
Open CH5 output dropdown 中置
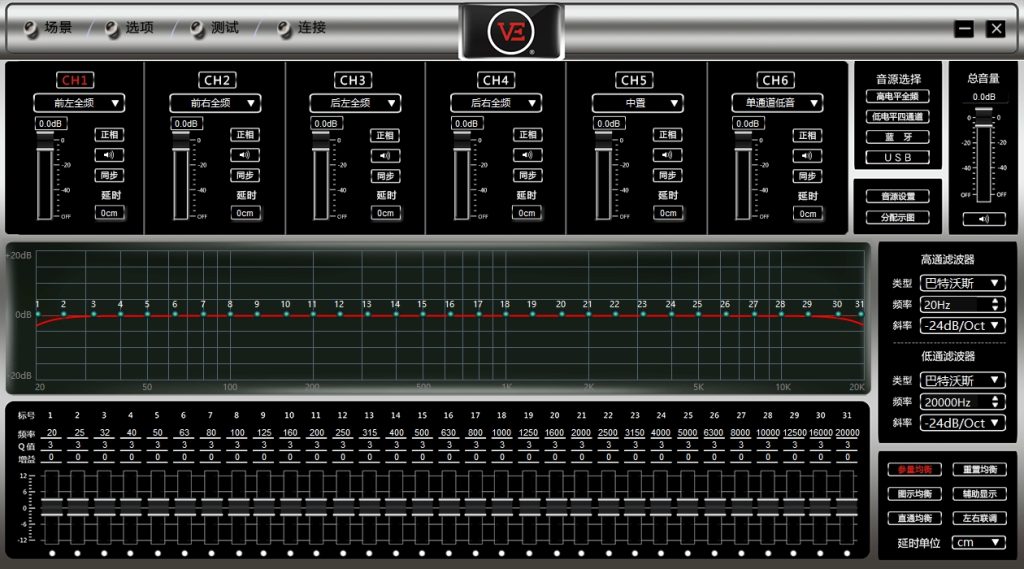click(637, 103)
